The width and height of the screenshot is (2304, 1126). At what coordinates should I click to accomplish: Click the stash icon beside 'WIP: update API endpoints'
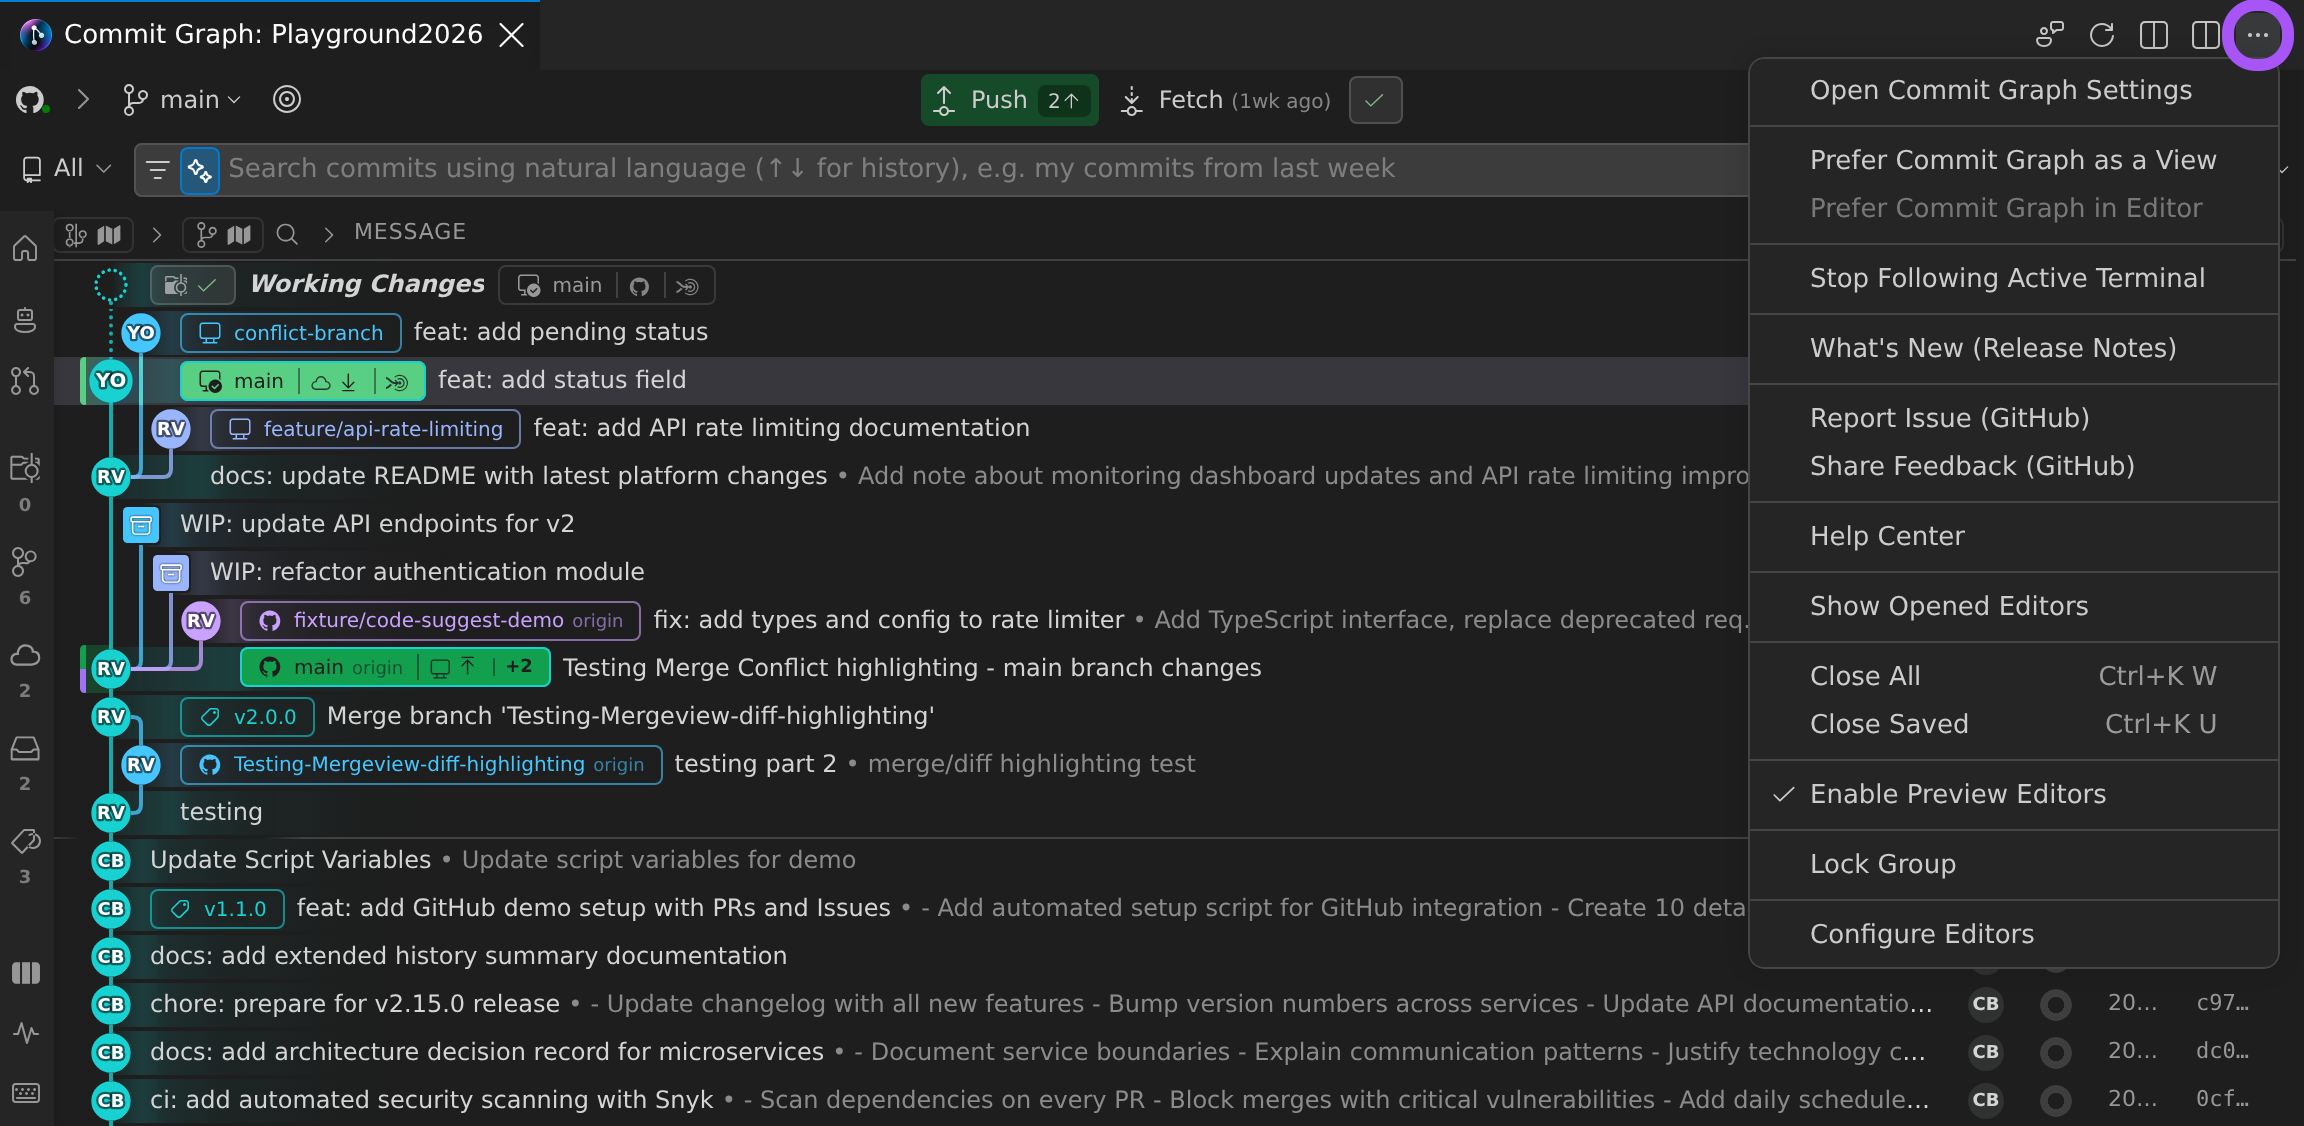click(141, 524)
